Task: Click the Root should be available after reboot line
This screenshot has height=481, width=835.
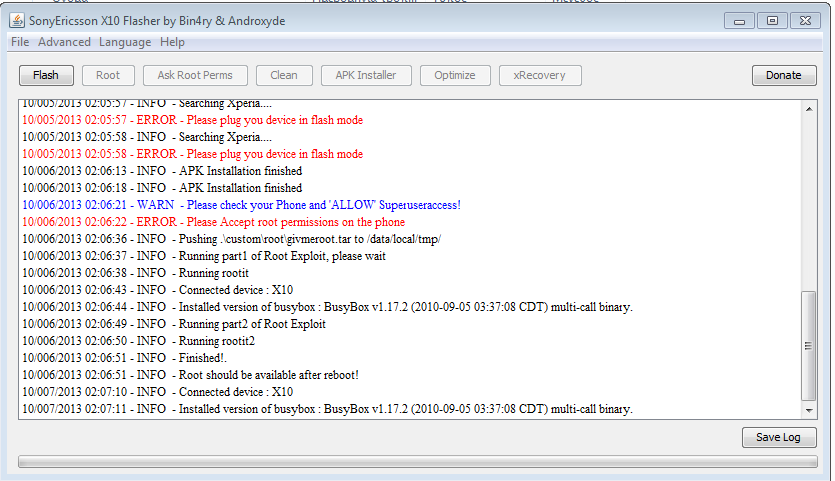Action: click(191, 375)
